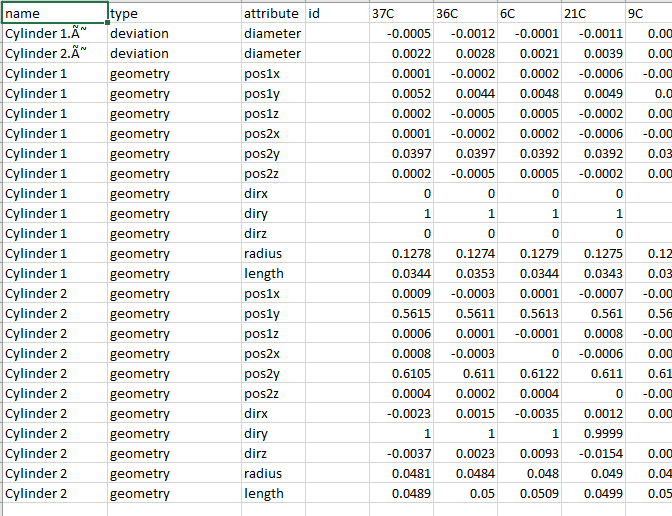The width and height of the screenshot is (672, 516).
Task: Select the 'name' header cell
Action: (54, 13)
